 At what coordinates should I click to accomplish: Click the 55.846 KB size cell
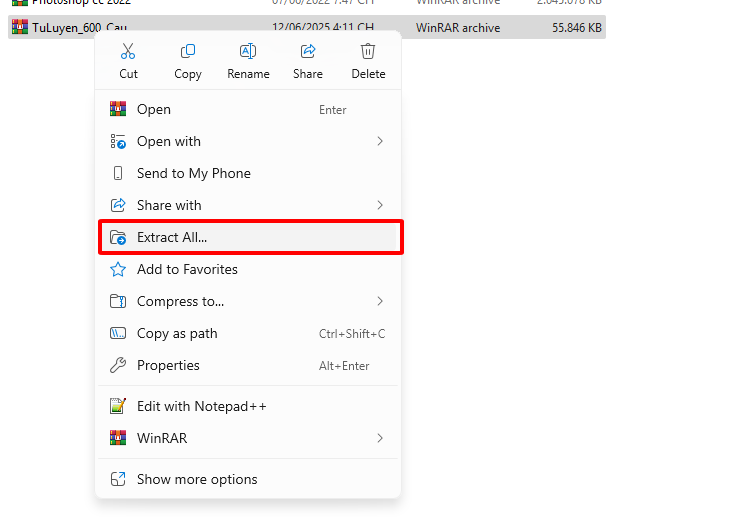pos(576,28)
